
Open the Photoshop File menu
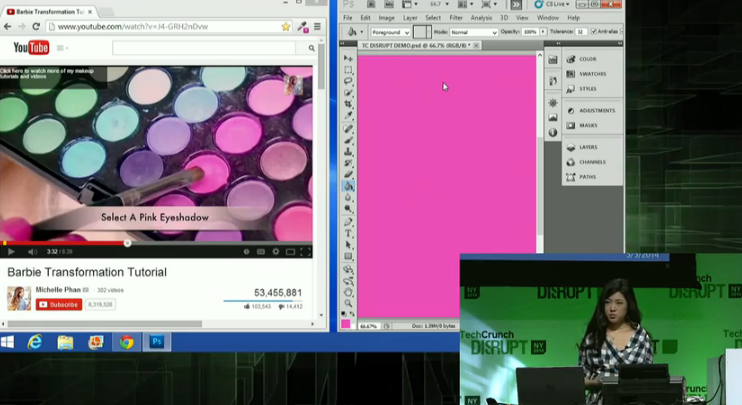tap(347, 18)
